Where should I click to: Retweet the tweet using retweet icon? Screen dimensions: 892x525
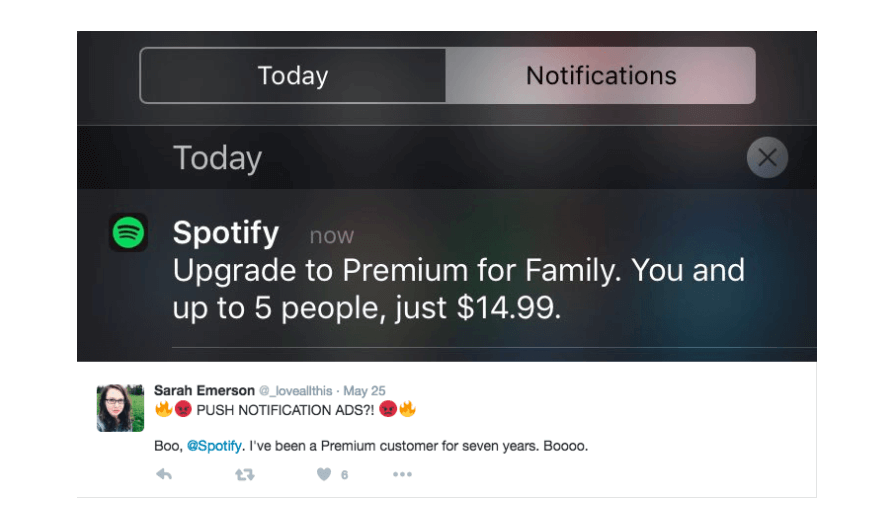245,474
